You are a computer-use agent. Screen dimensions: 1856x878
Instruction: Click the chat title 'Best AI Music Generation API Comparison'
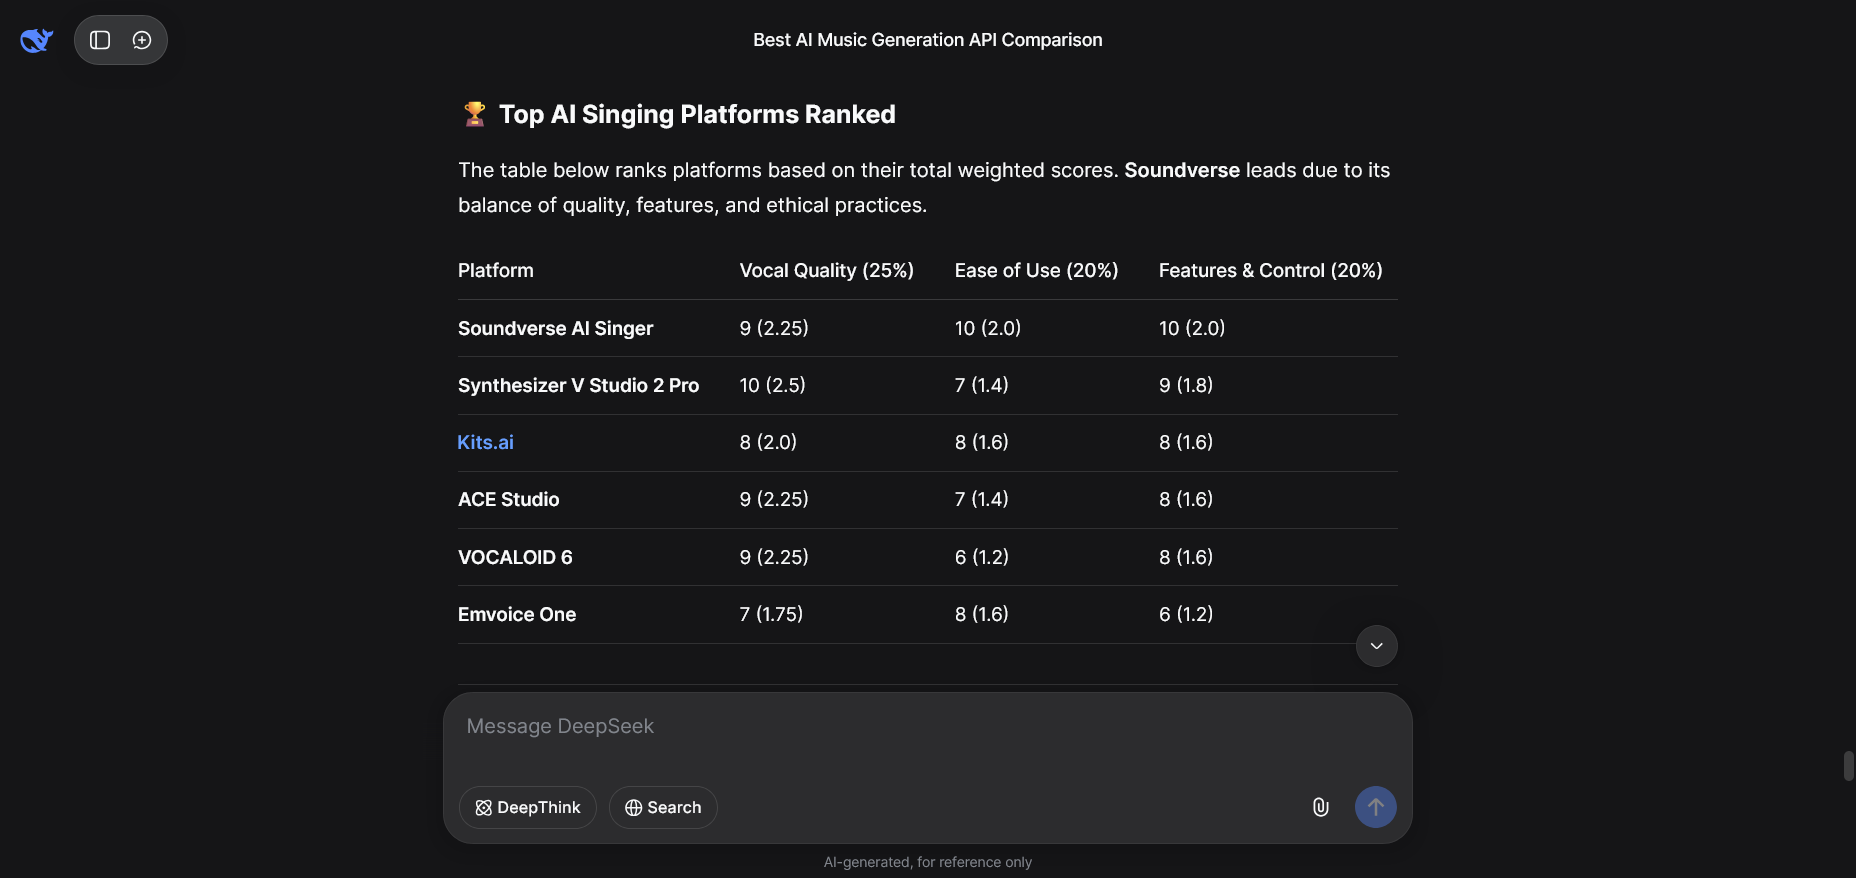point(928,40)
